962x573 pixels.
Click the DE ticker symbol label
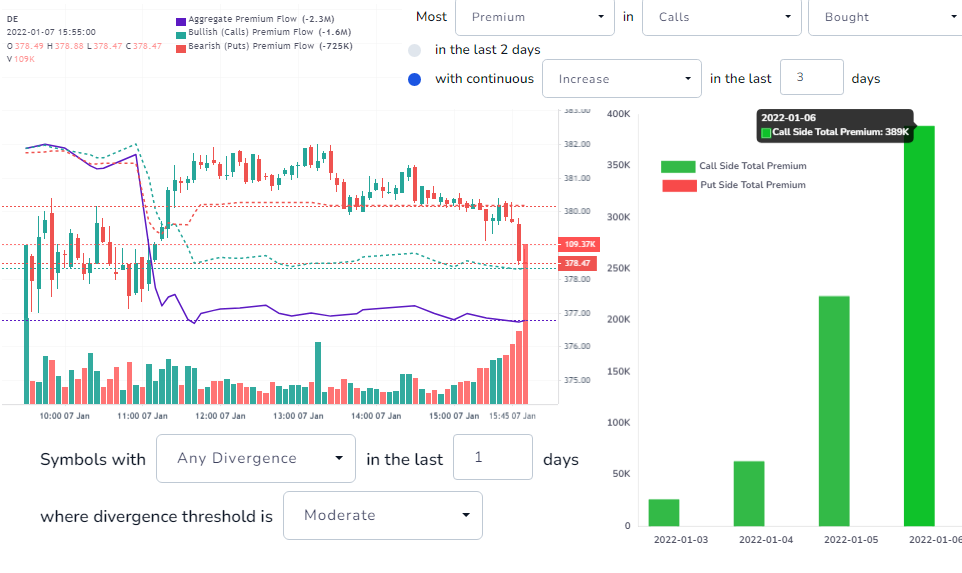click(12, 19)
